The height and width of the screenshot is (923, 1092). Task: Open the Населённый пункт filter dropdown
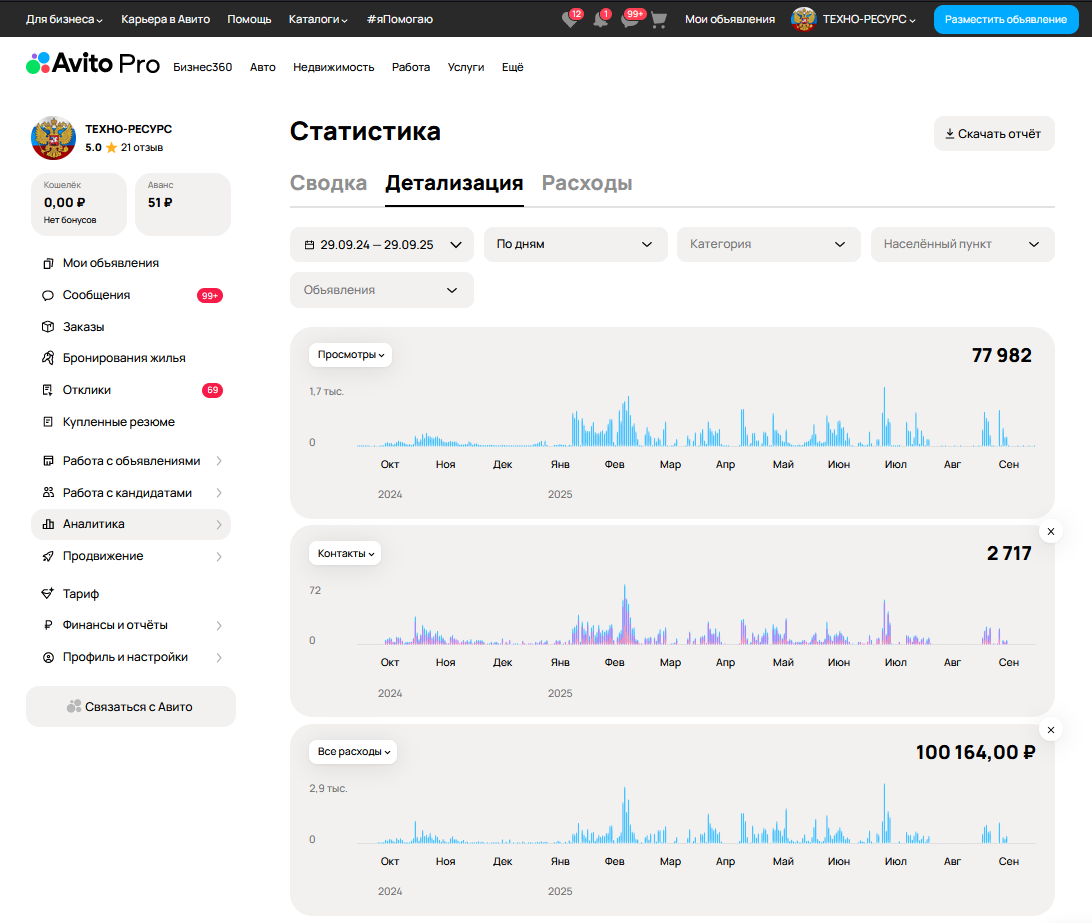[x=962, y=245]
